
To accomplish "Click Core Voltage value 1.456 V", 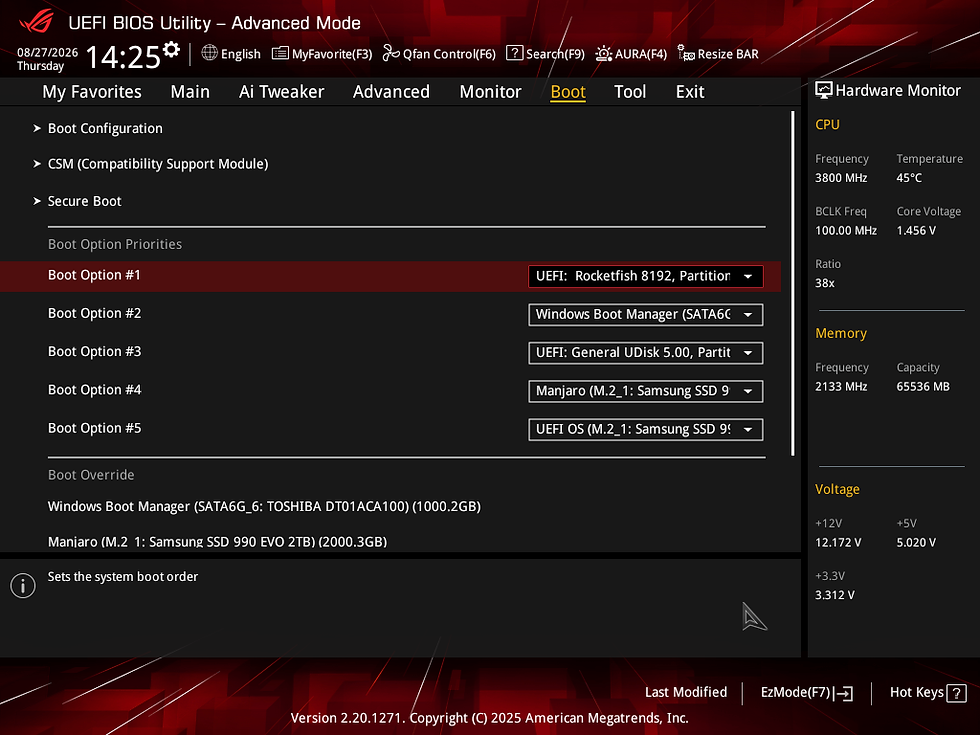I will coord(916,231).
